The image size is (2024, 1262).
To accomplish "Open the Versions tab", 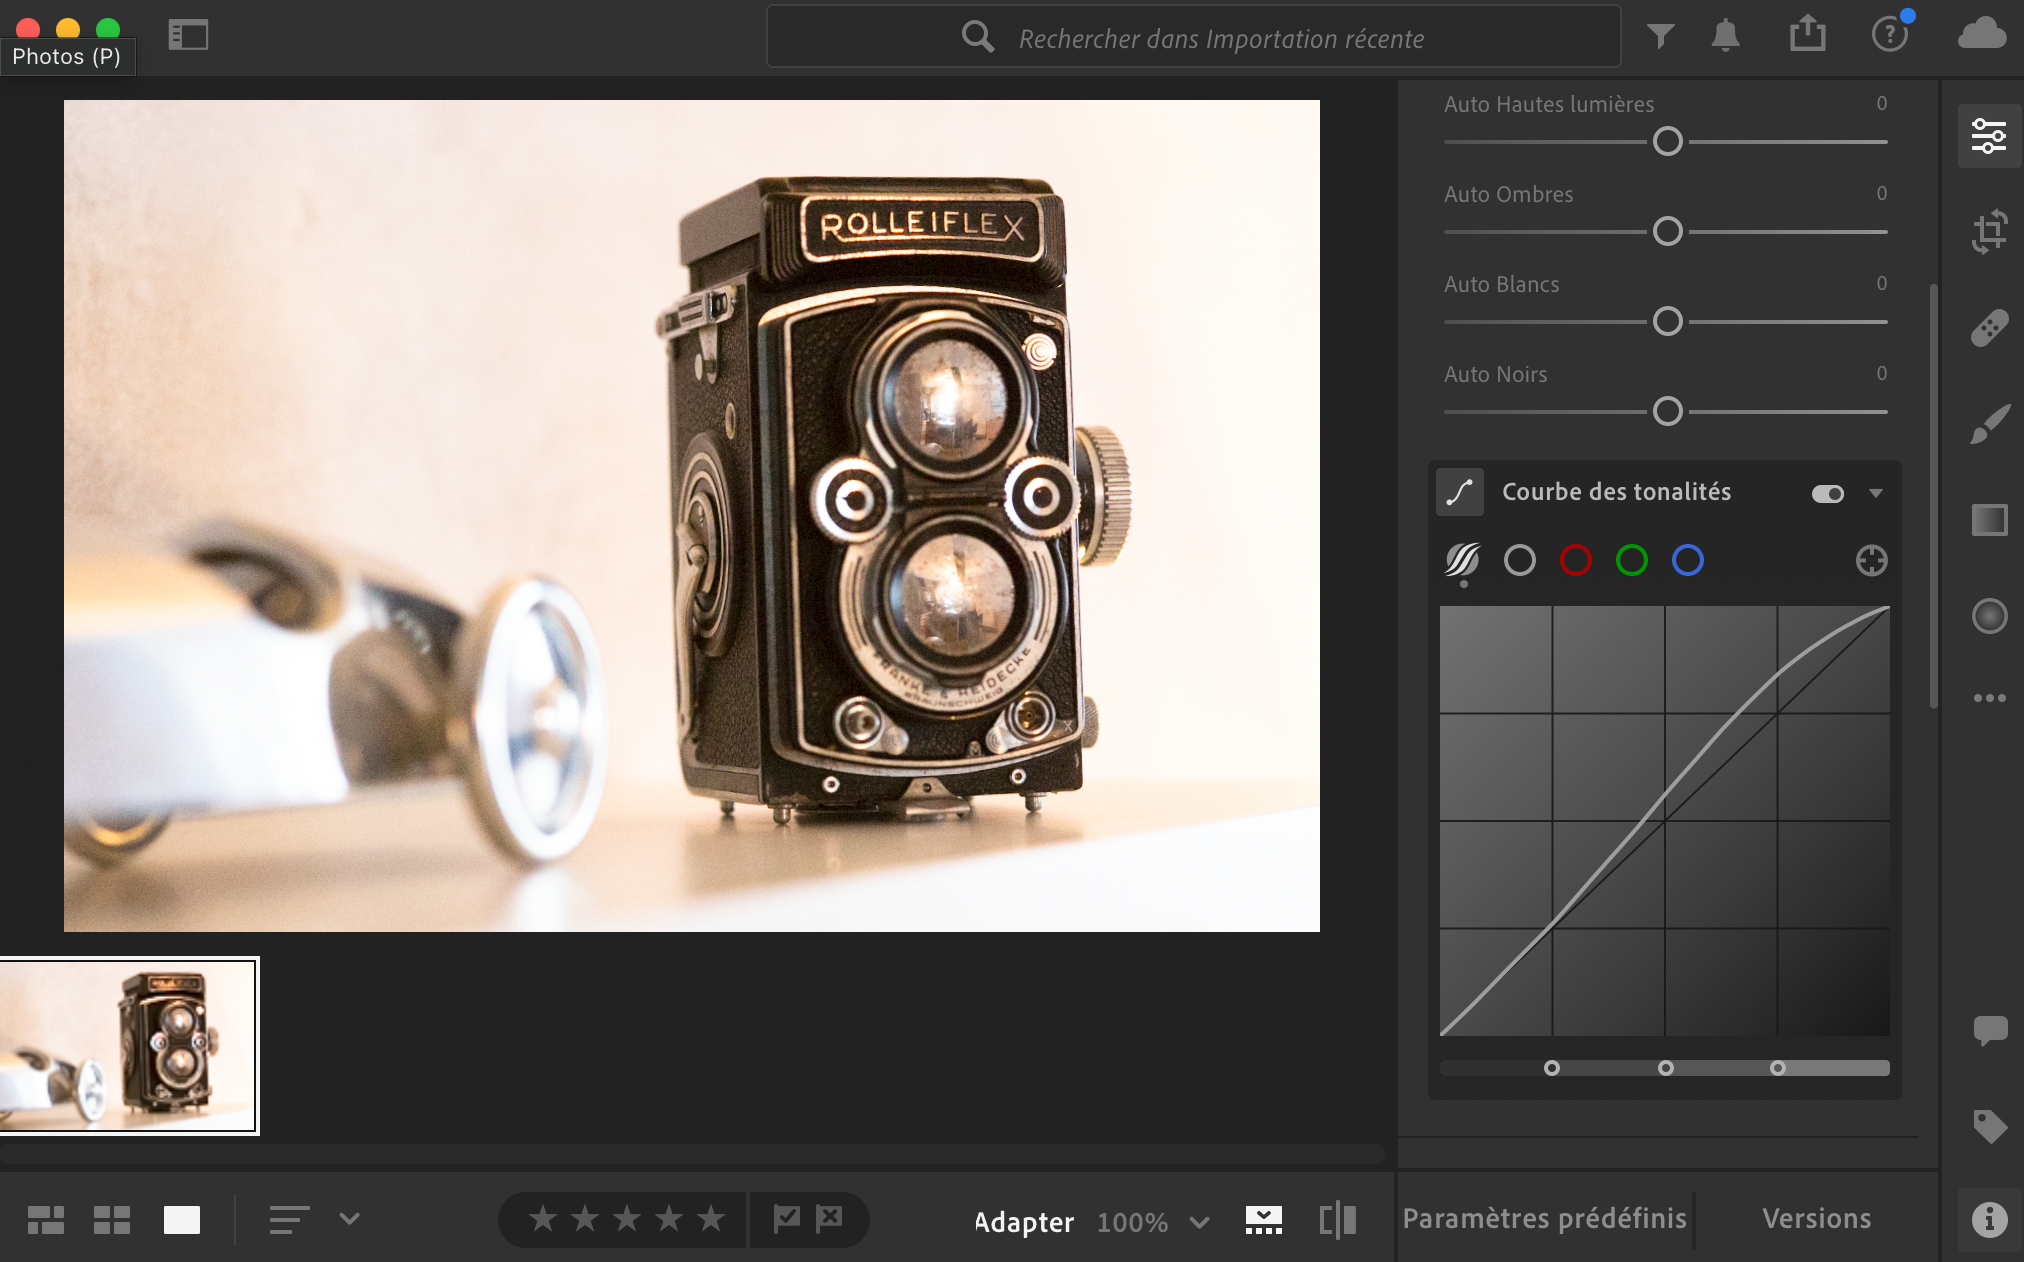I will [x=1817, y=1218].
